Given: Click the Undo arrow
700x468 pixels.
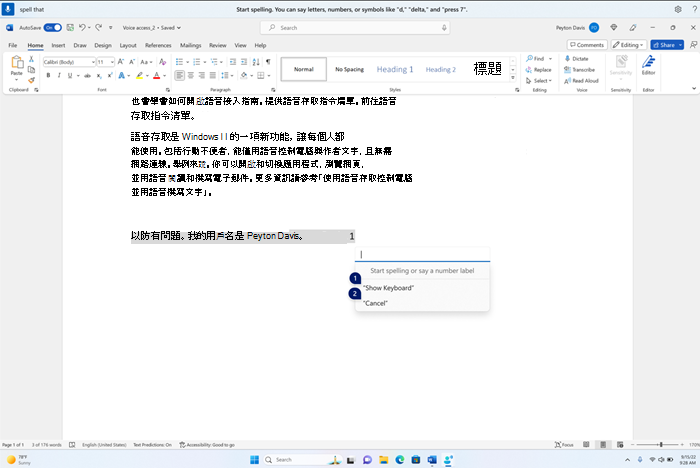Looking at the screenshot, I should [x=82, y=28].
